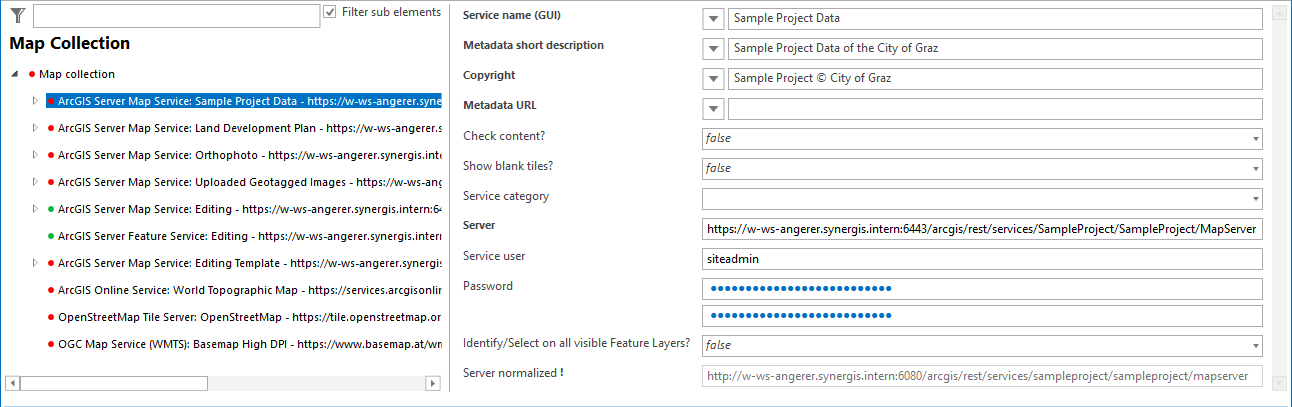Click the 'Map Collection' heading
Image resolution: width=1292 pixels, height=407 pixels.
[69, 44]
